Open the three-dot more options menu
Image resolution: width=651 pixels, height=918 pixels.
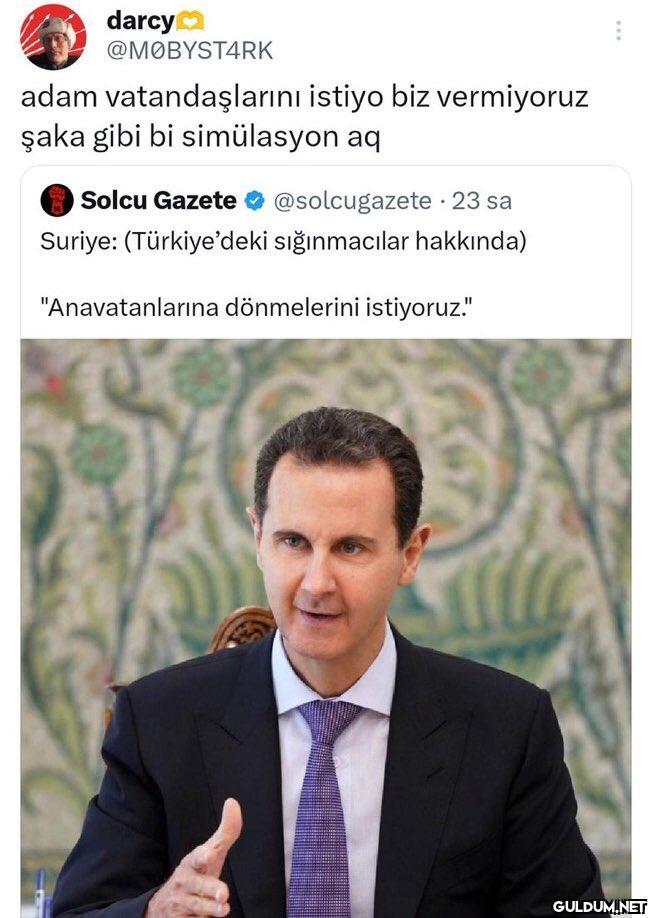618,30
